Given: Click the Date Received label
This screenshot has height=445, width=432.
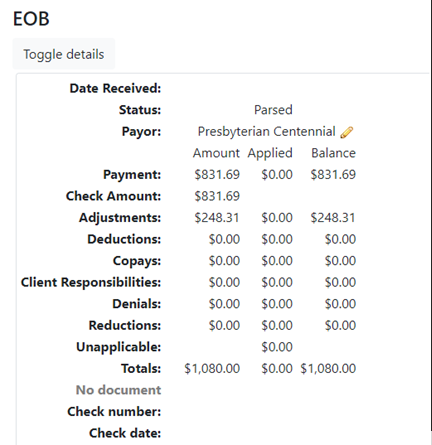Looking at the screenshot, I should pos(115,88).
